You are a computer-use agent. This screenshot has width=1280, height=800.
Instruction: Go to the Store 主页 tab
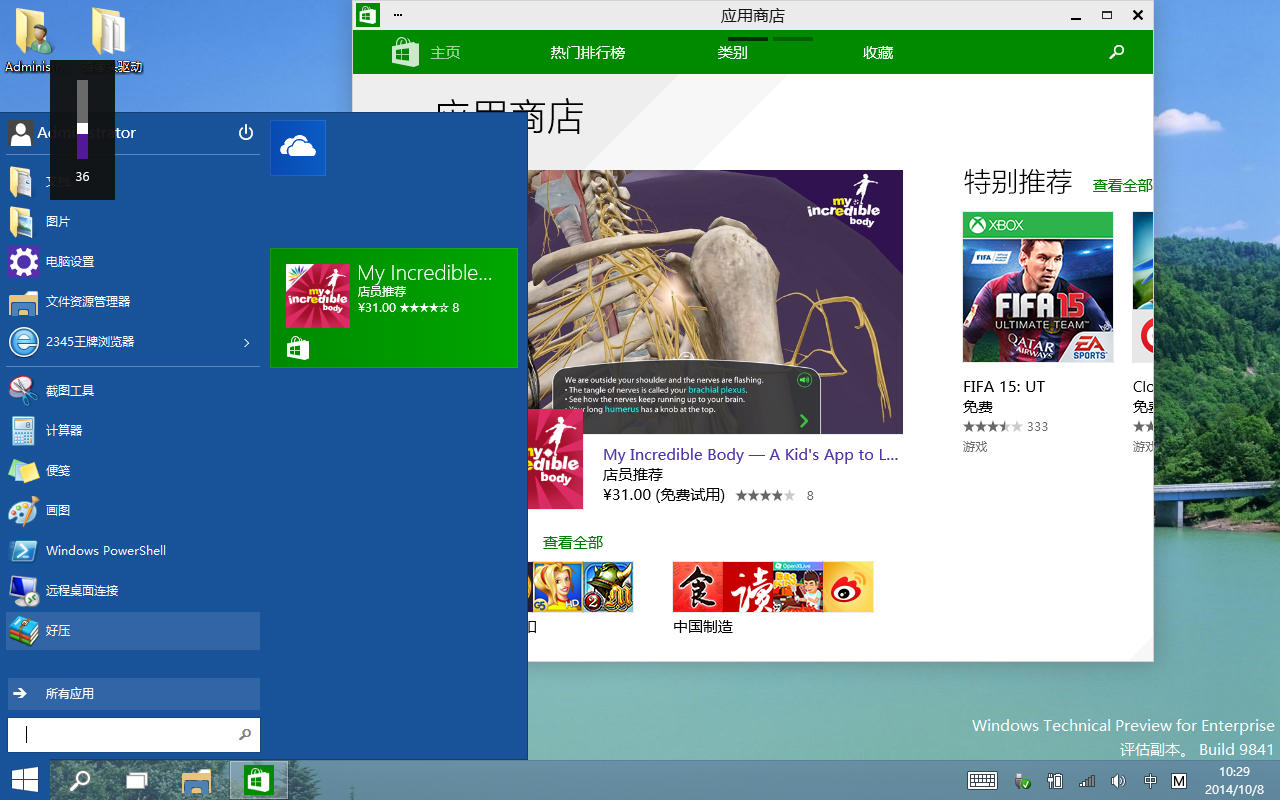pos(446,52)
